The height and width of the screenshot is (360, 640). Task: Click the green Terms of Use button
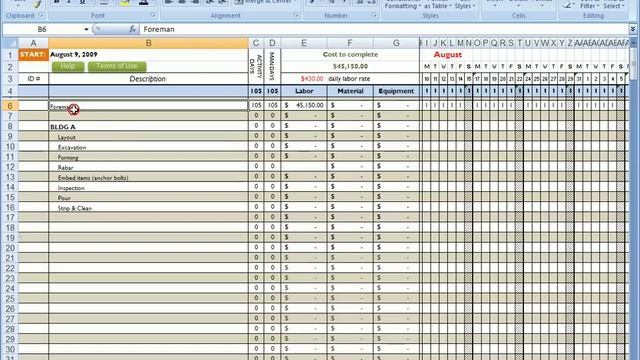click(x=117, y=67)
